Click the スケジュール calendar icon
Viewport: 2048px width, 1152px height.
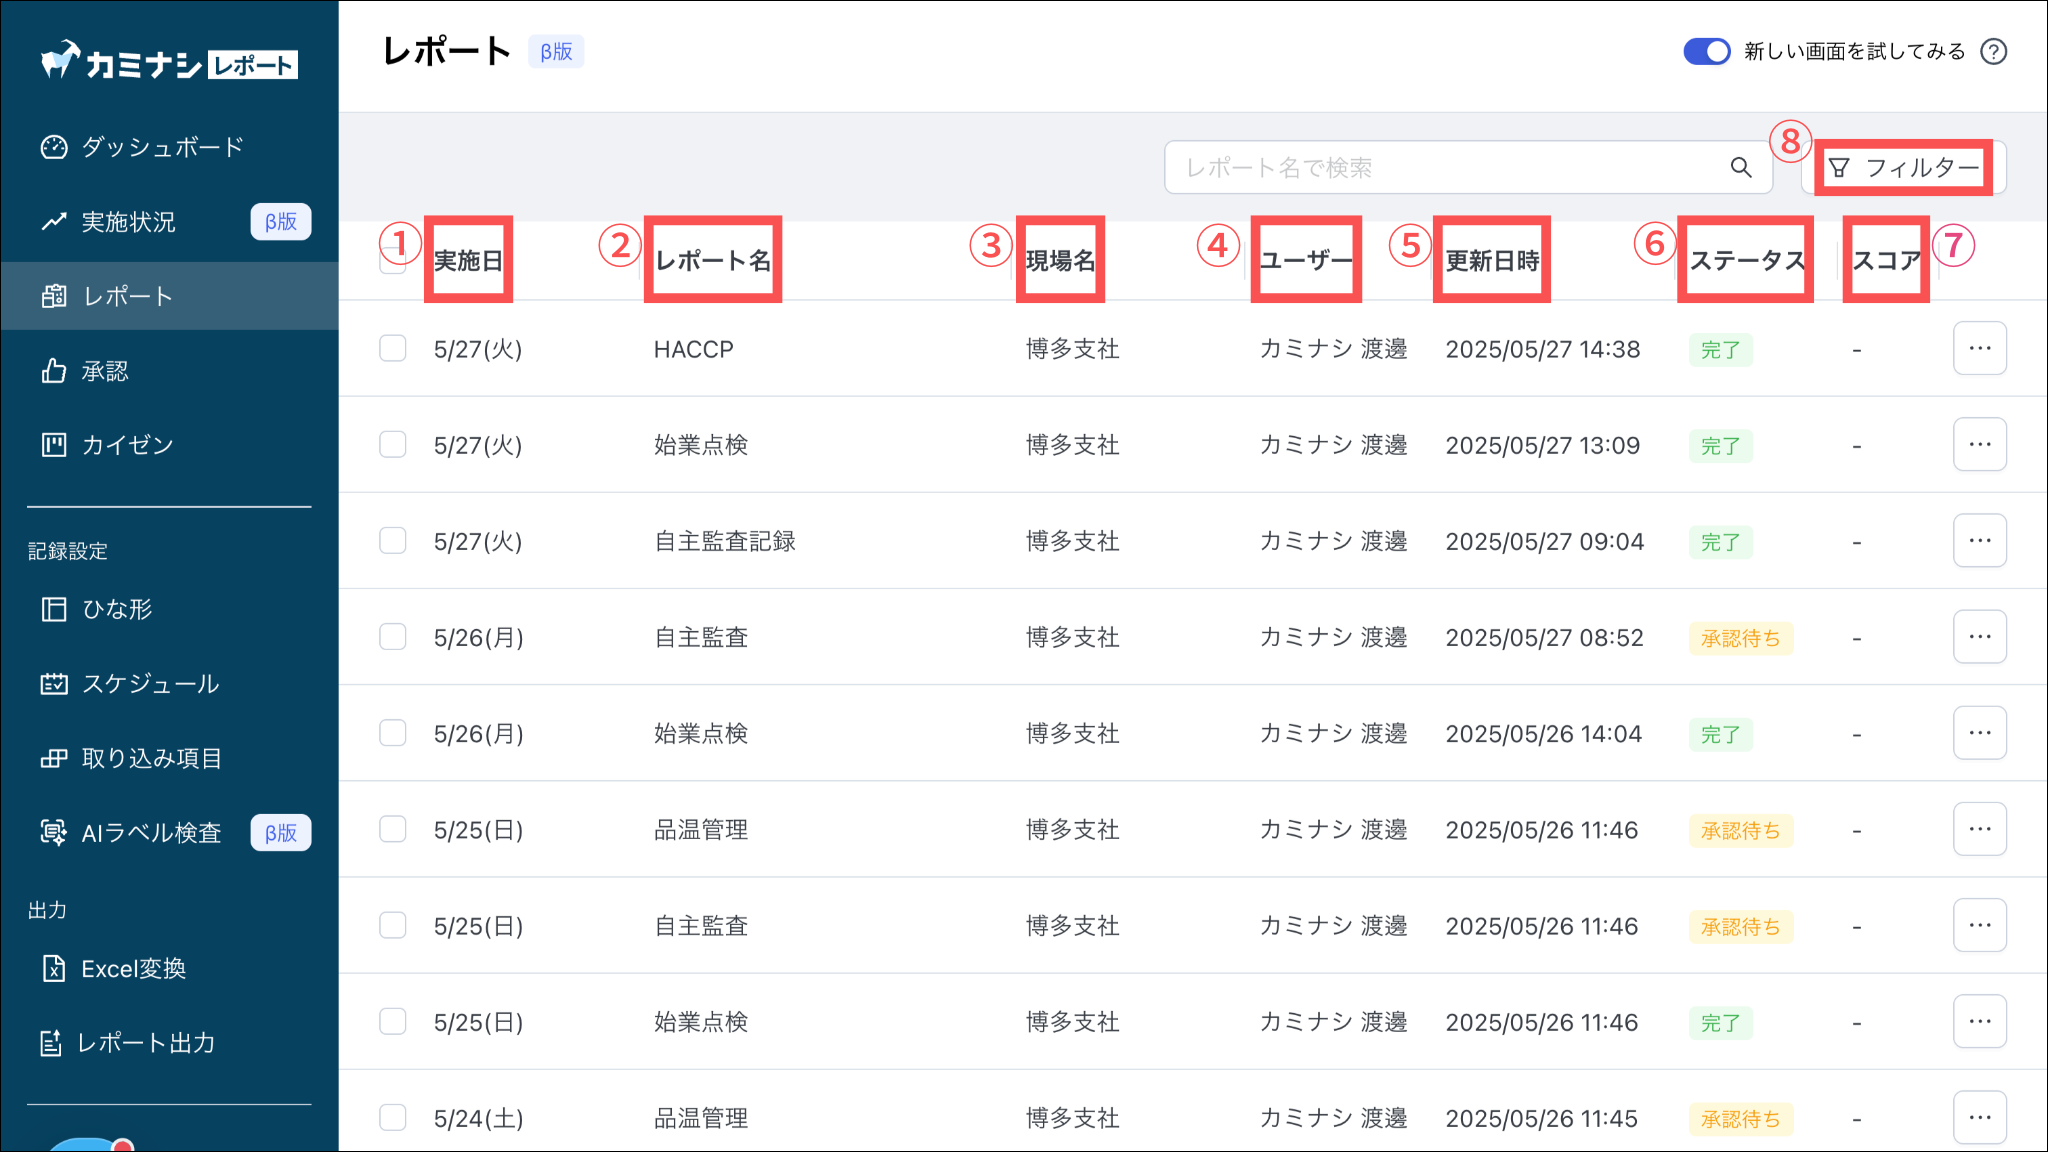53,684
